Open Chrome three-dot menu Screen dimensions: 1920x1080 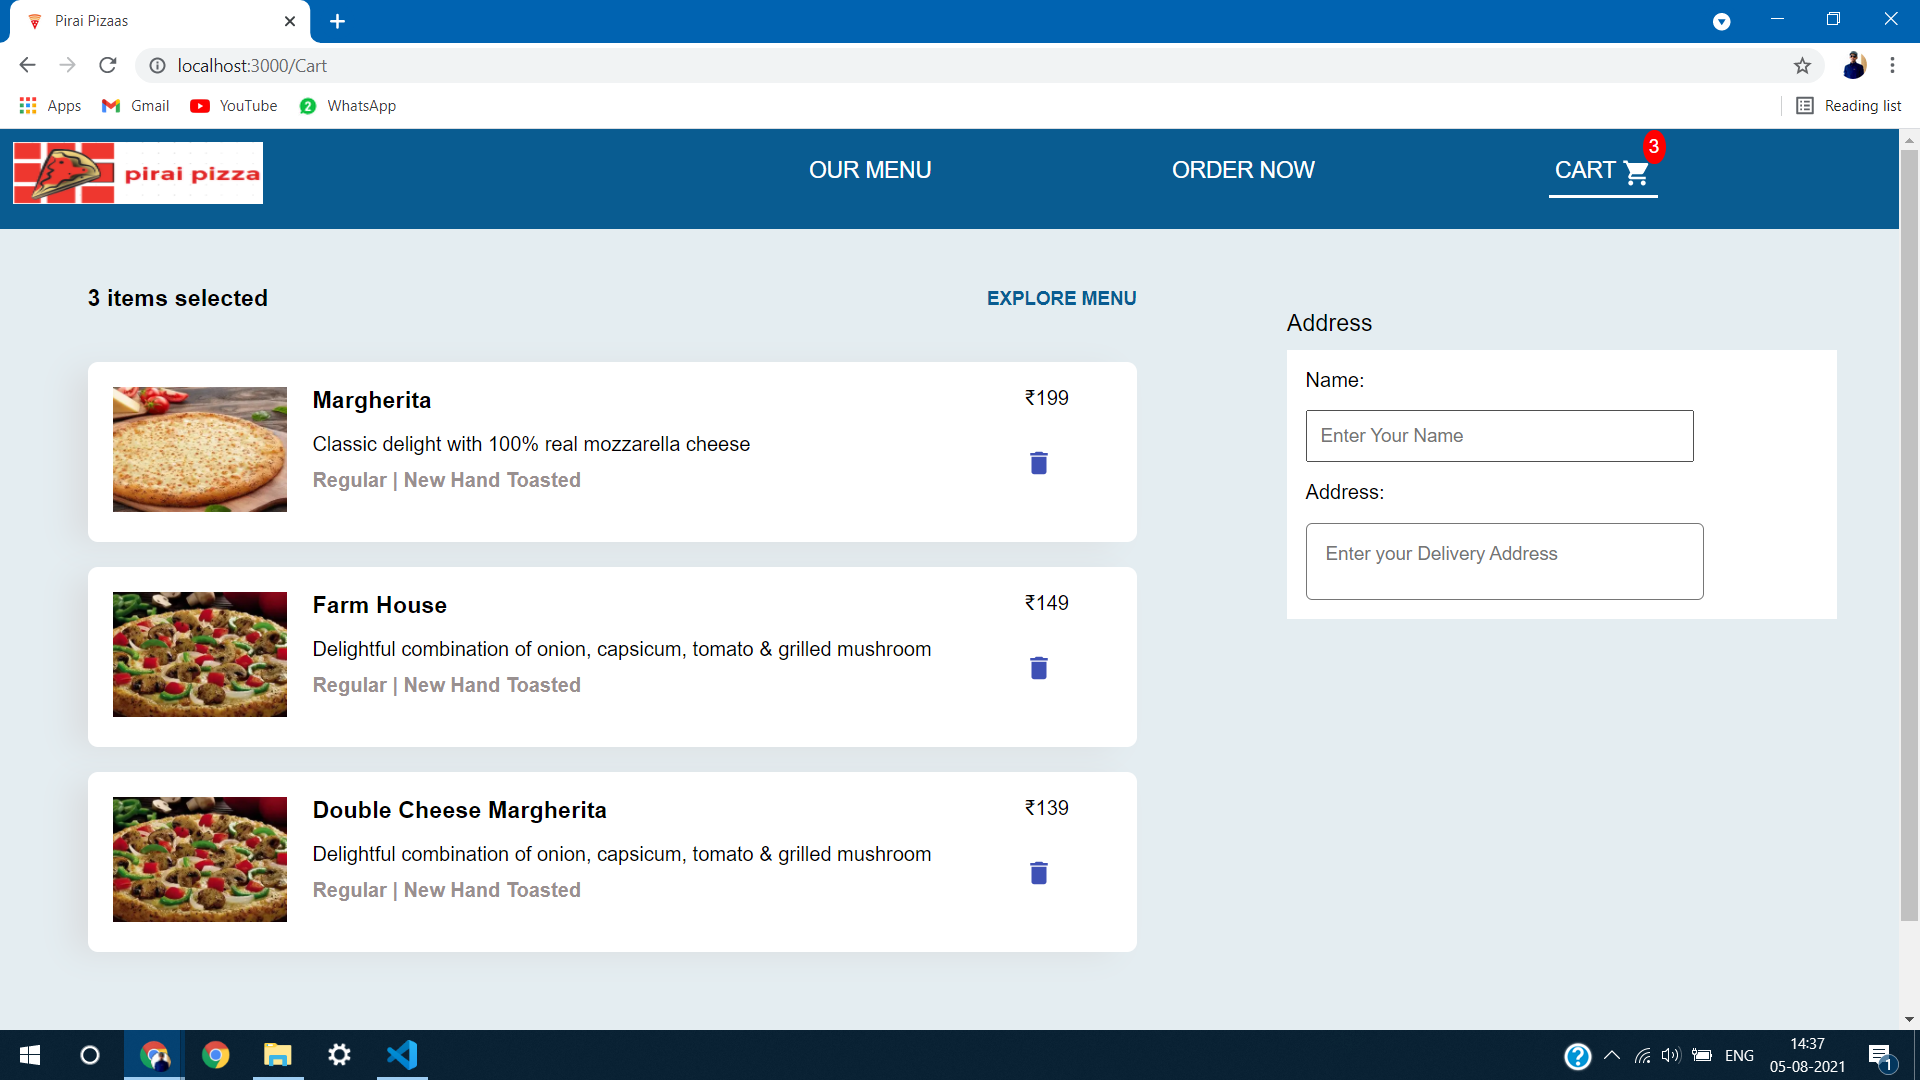coord(1892,65)
